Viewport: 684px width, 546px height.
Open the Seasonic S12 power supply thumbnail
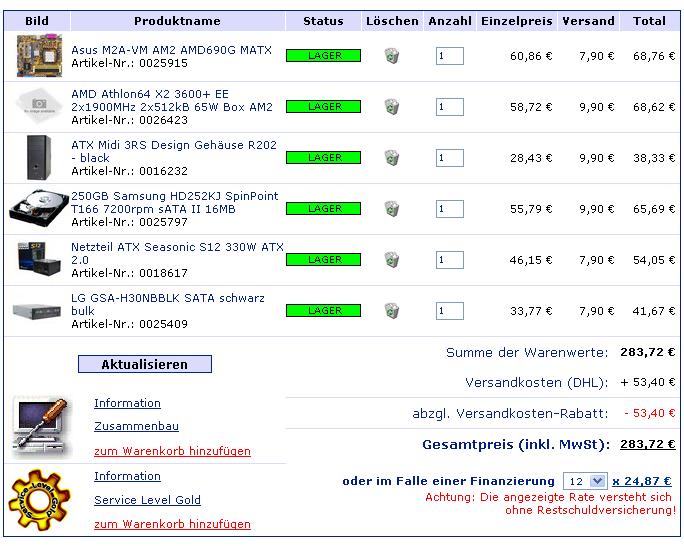pos(39,259)
